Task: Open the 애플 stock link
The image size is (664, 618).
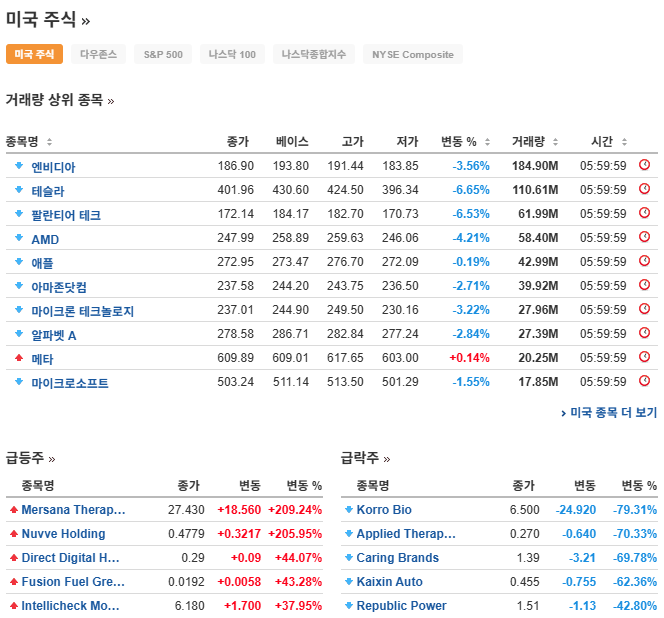Action: point(42,263)
